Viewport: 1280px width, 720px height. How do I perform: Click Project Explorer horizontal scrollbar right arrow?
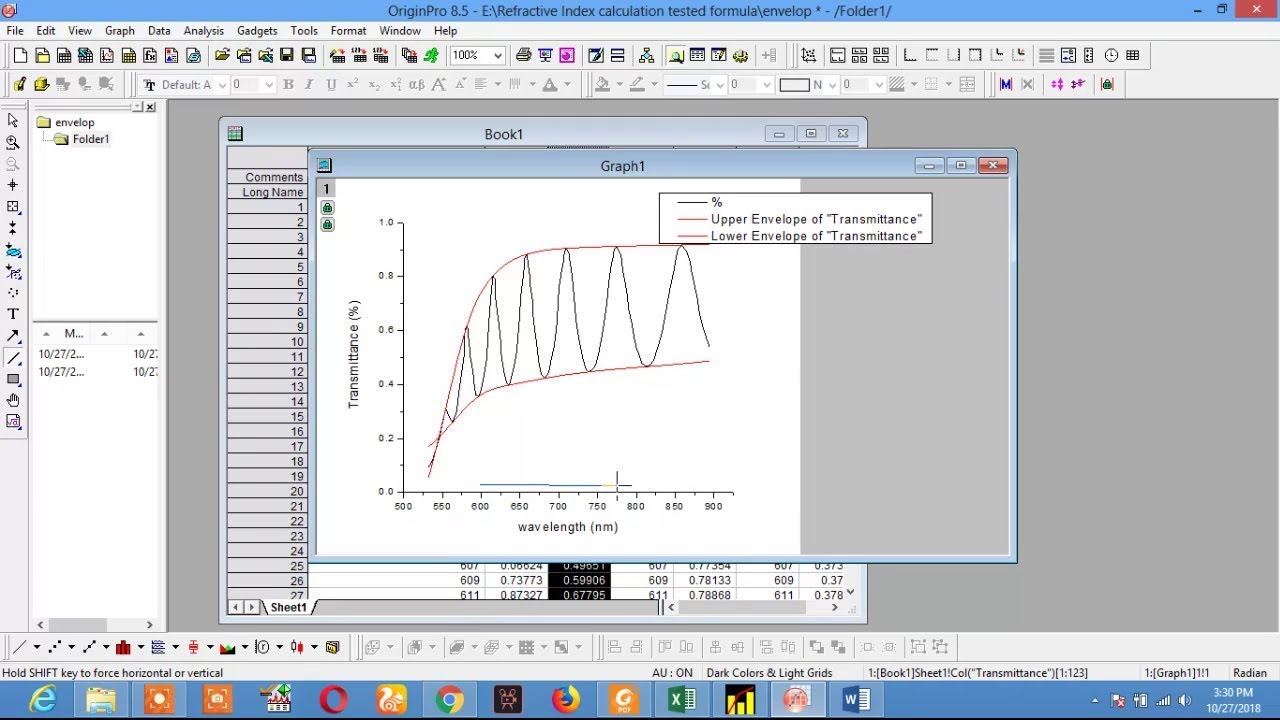[x=150, y=624]
